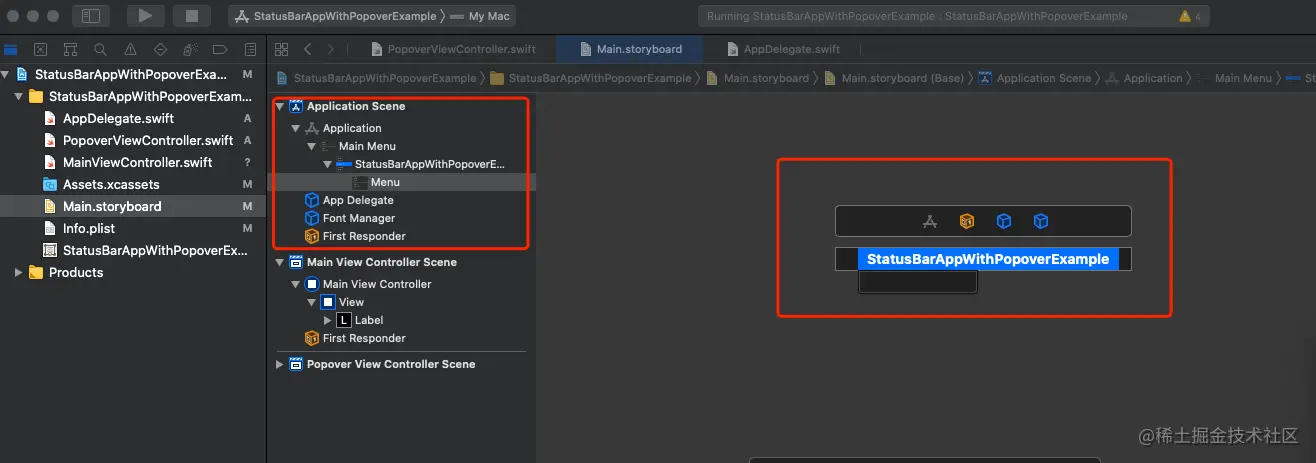Go forward in editor history

coord(331,49)
